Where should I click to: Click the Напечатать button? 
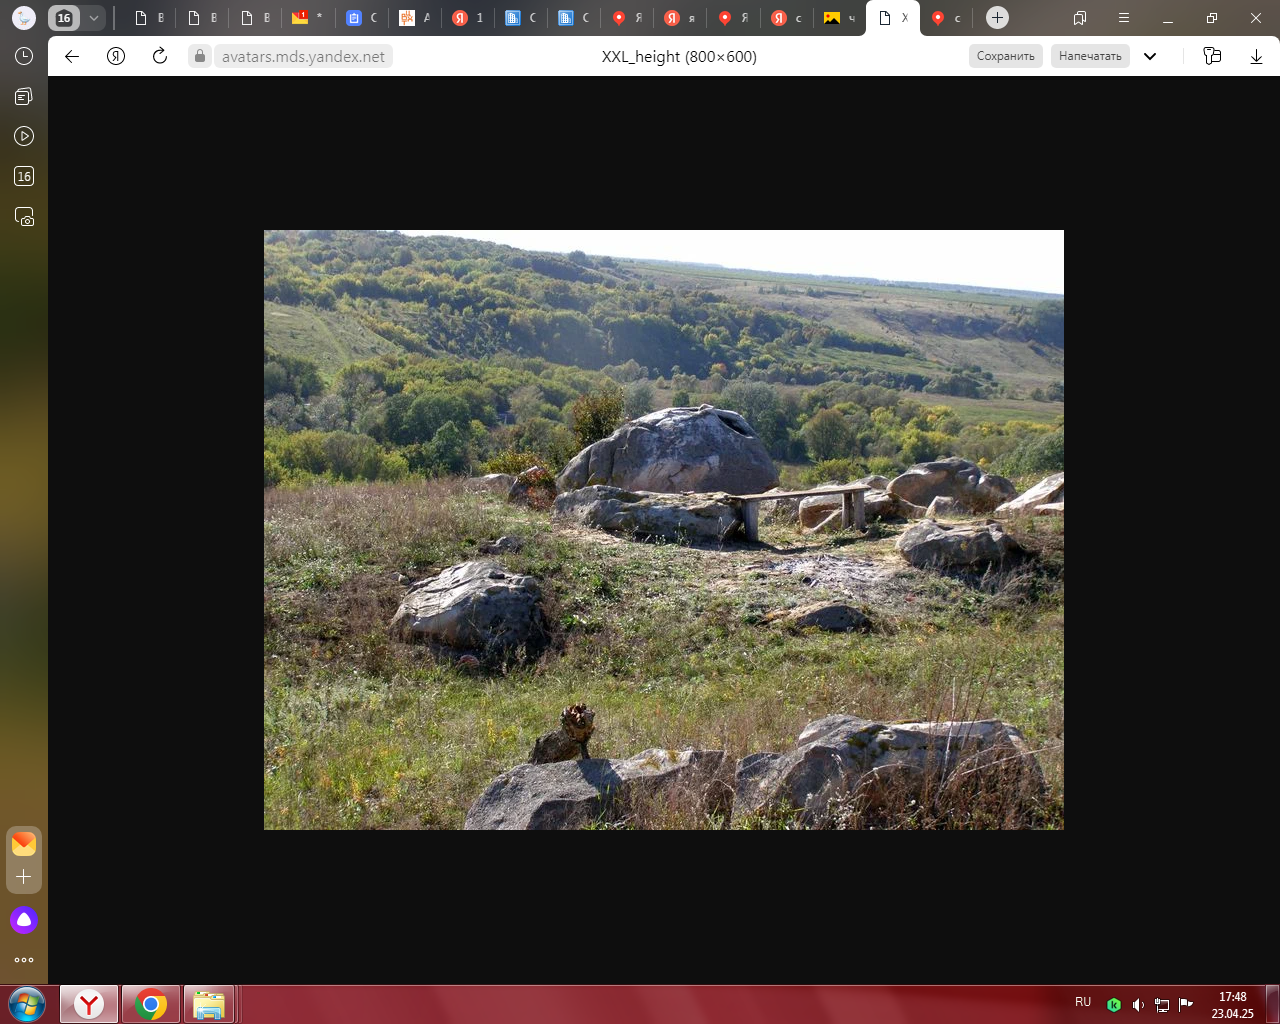click(1090, 56)
